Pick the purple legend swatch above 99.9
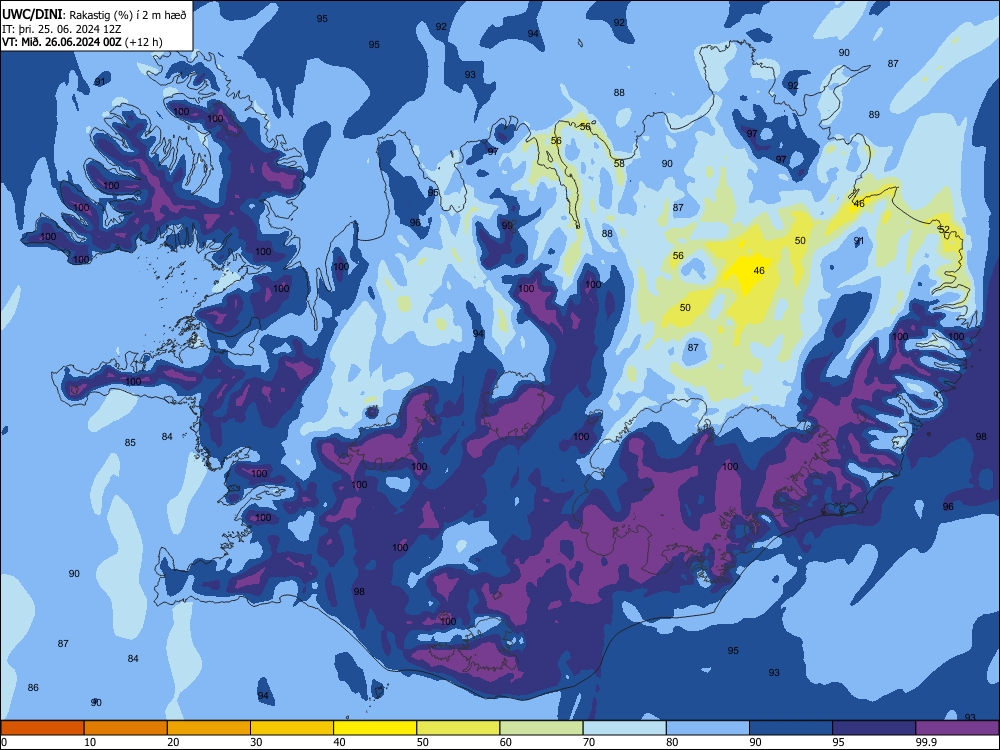The width and height of the screenshot is (1000, 750). [x=957, y=728]
